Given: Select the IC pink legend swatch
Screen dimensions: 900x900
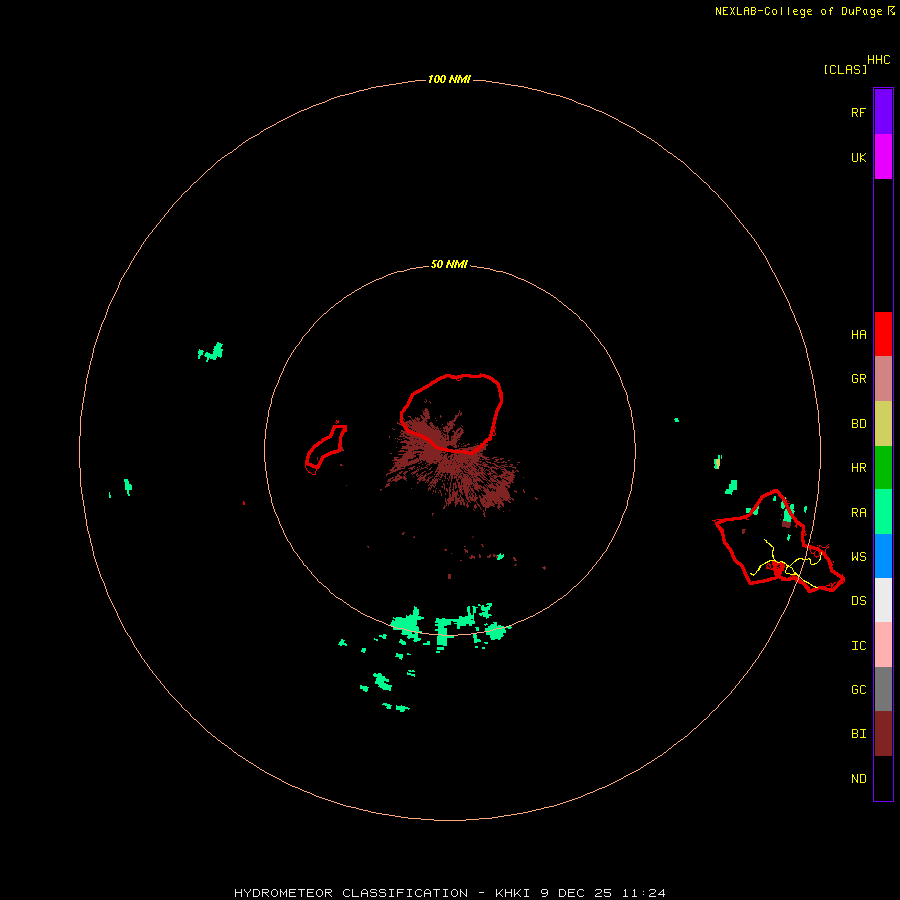Looking at the screenshot, I should click(883, 645).
